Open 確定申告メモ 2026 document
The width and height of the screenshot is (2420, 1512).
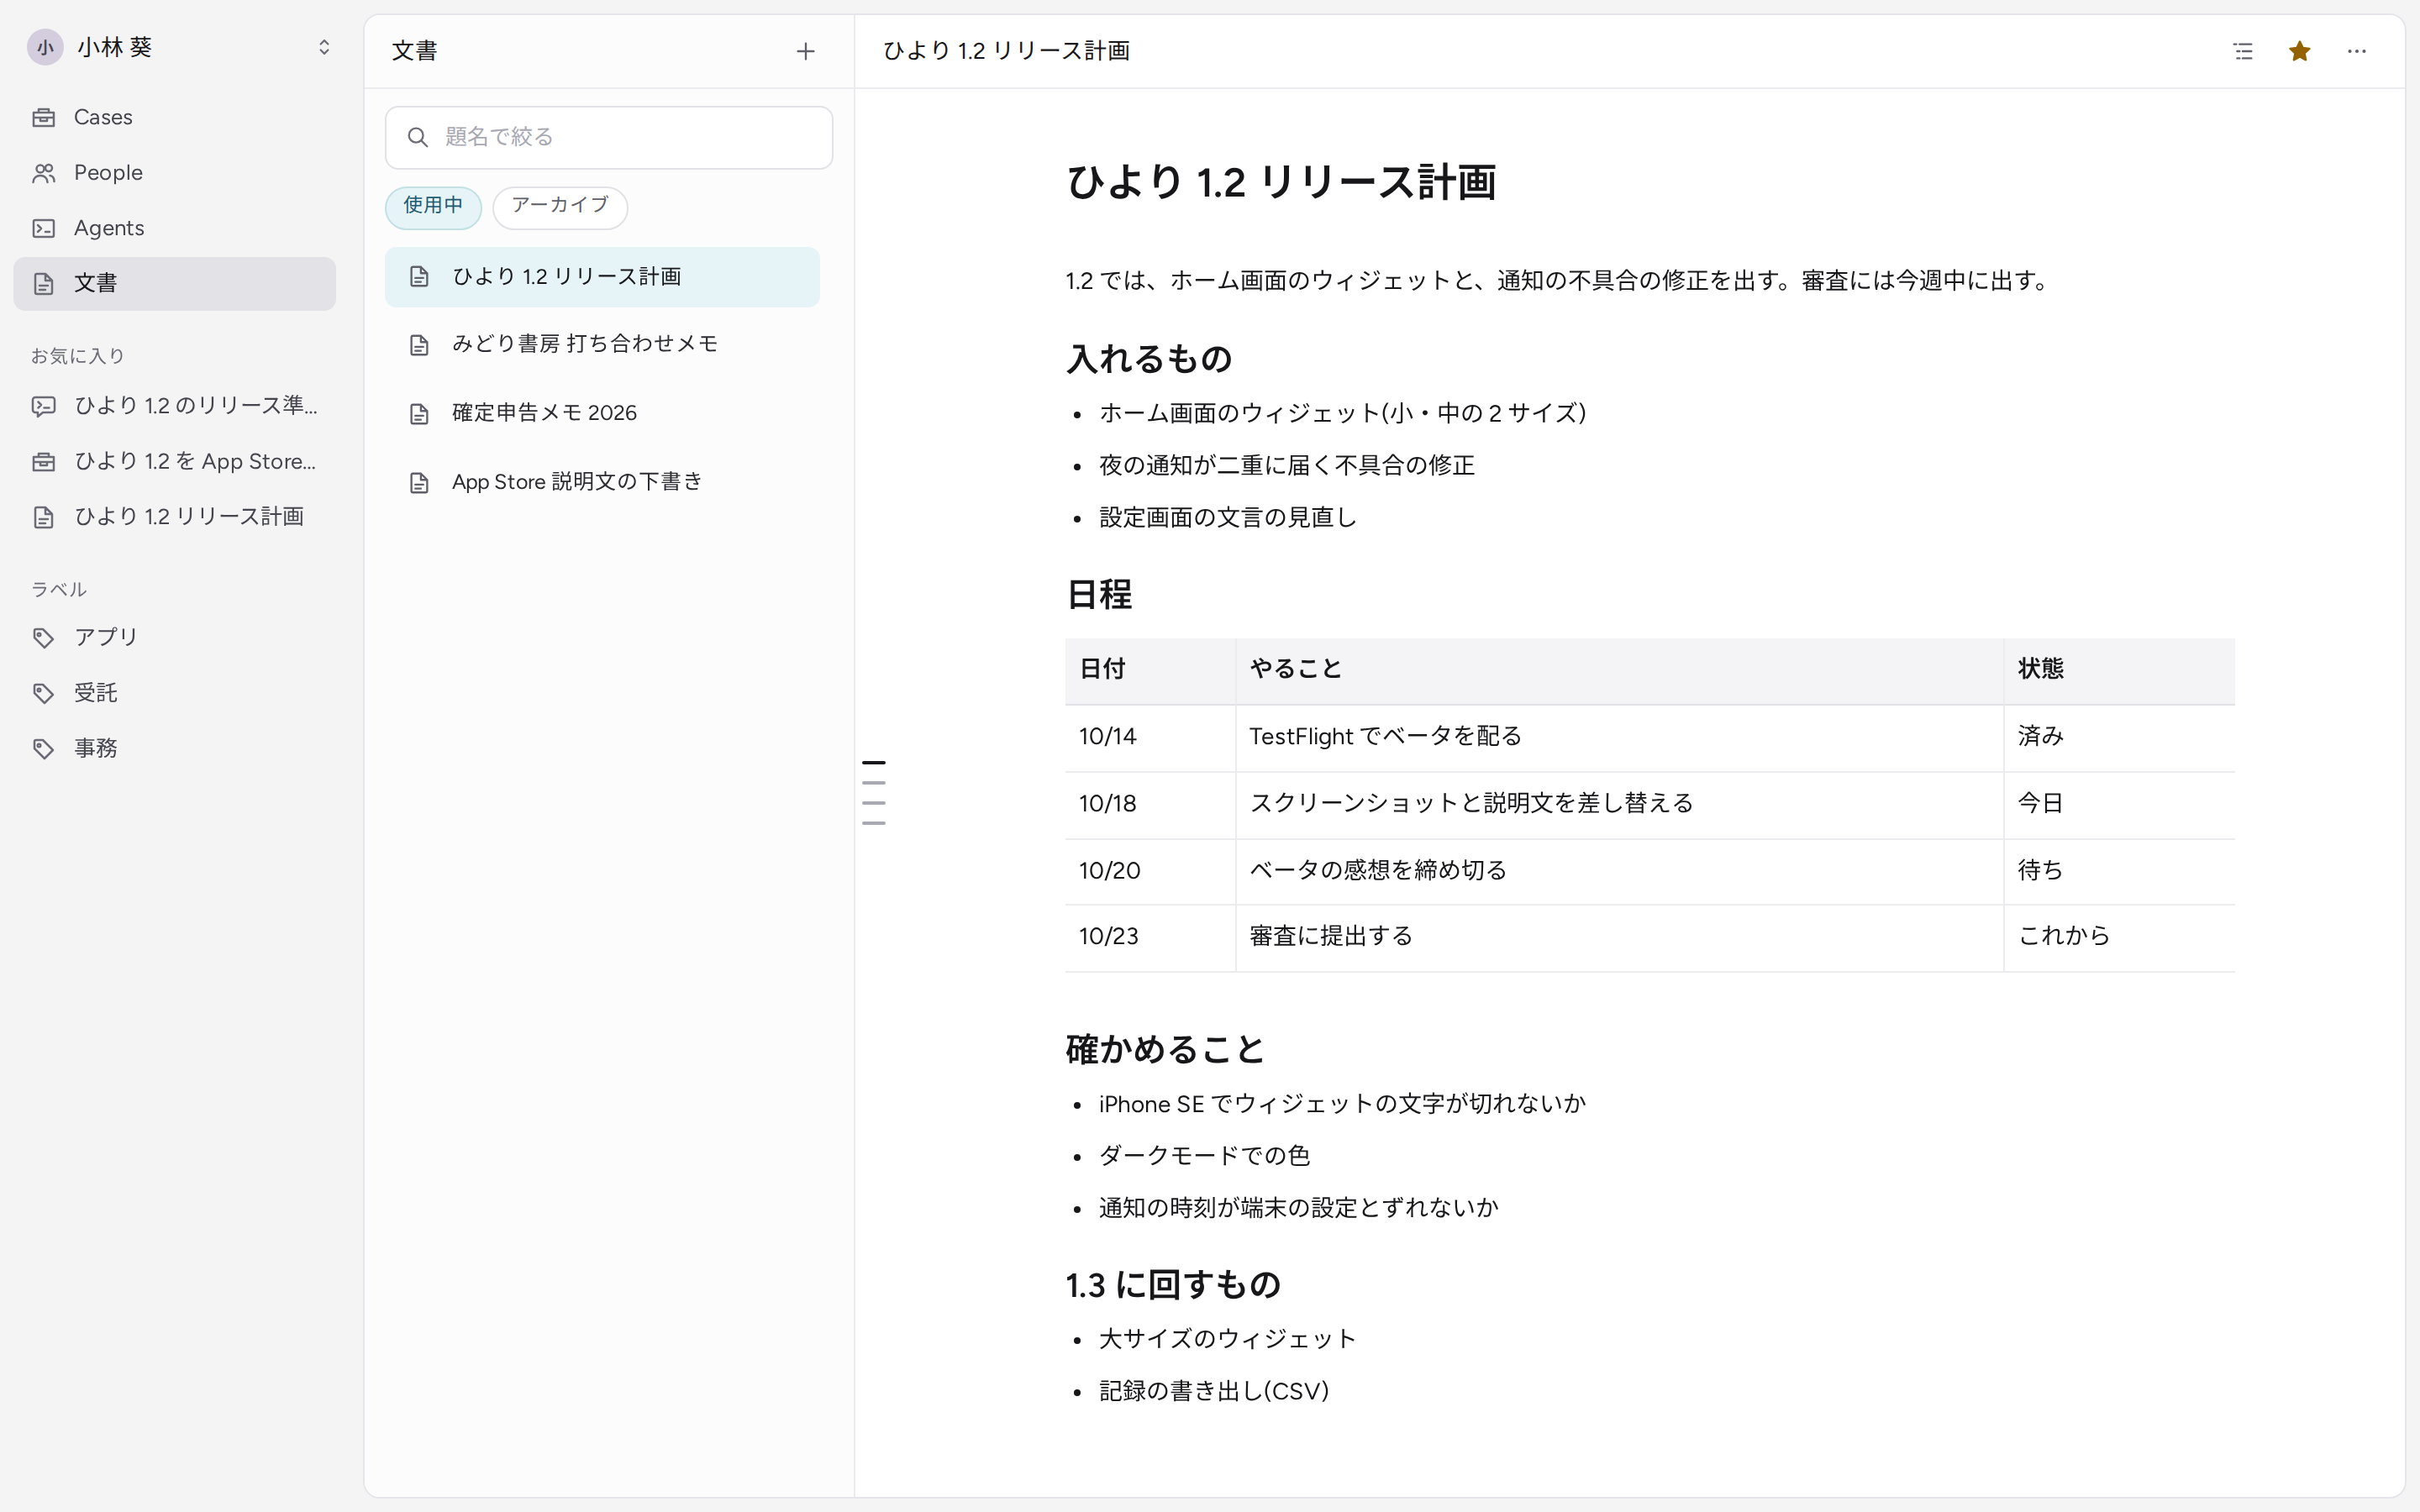click(x=602, y=413)
